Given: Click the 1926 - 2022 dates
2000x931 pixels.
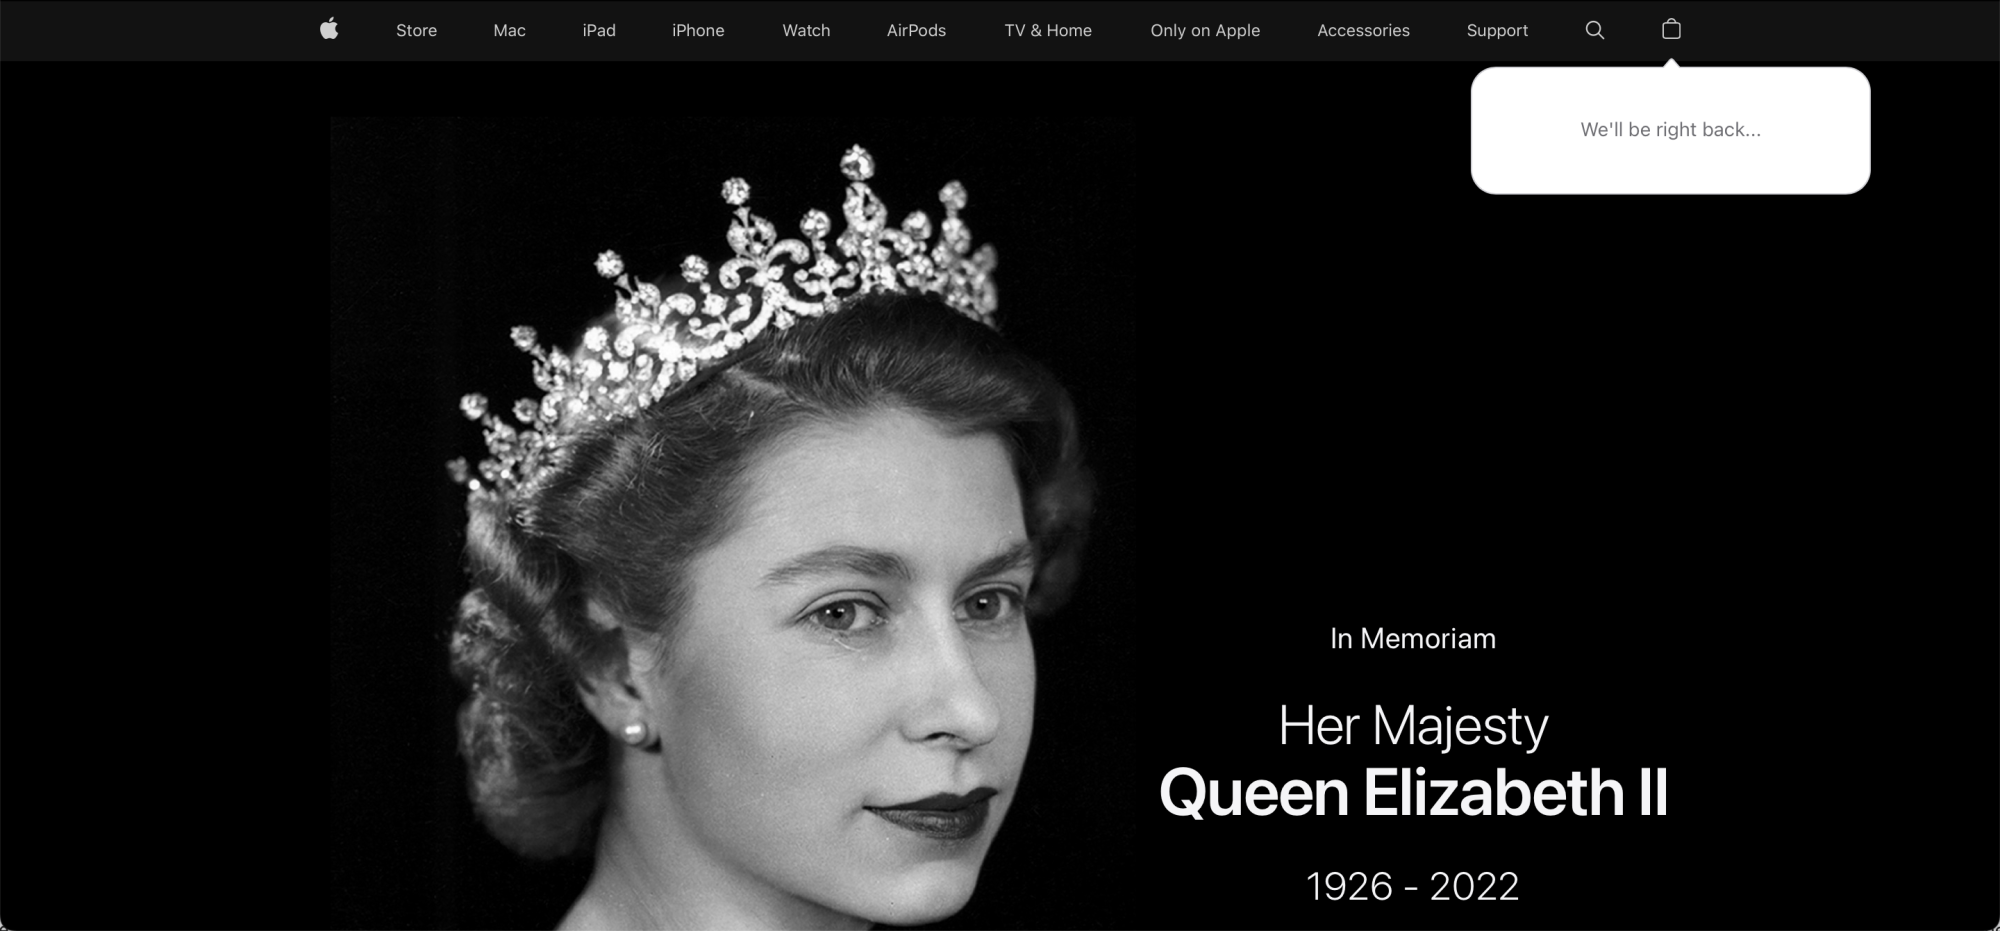Looking at the screenshot, I should point(1412,886).
